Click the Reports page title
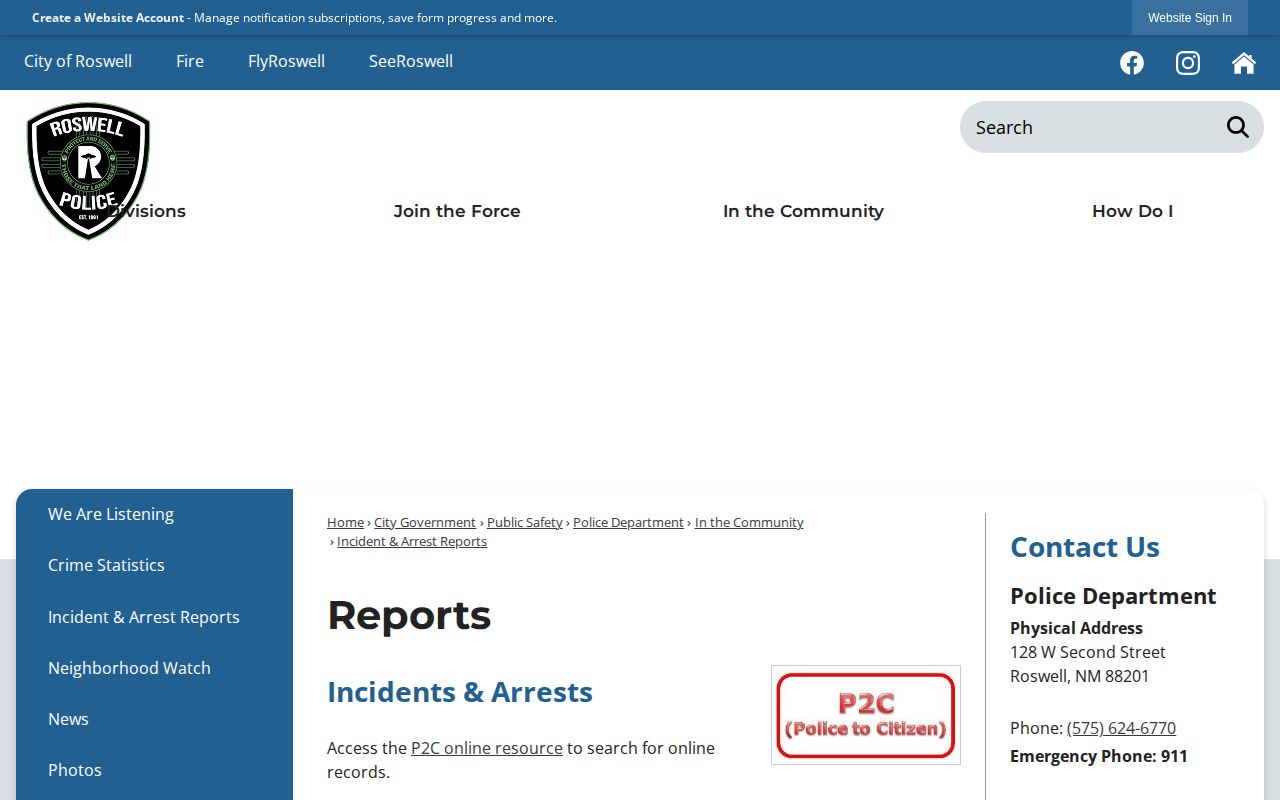 (x=409, y=615)
